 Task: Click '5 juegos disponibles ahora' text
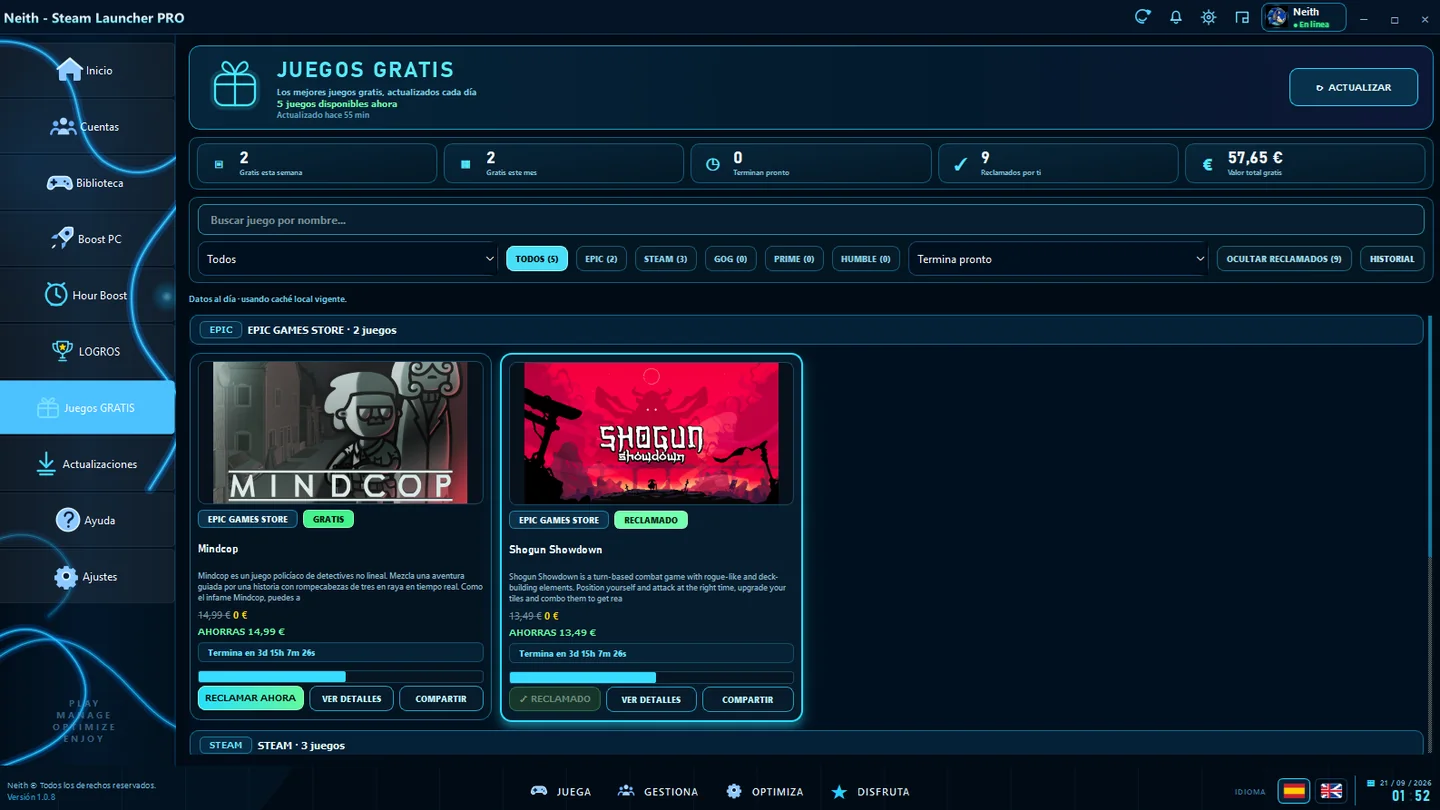[337, 104]
